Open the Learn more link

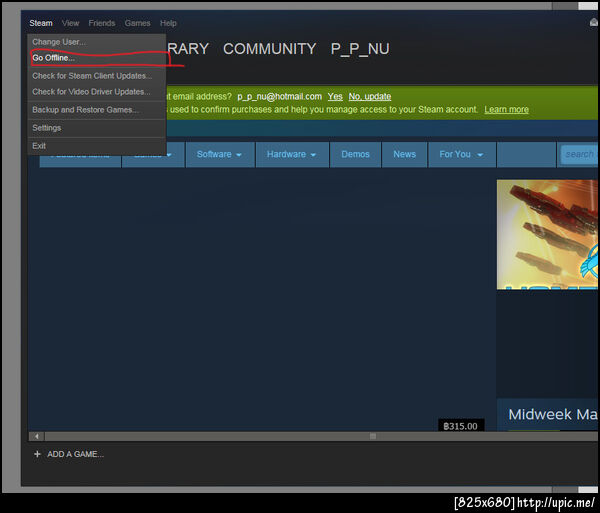pos(506,109)
